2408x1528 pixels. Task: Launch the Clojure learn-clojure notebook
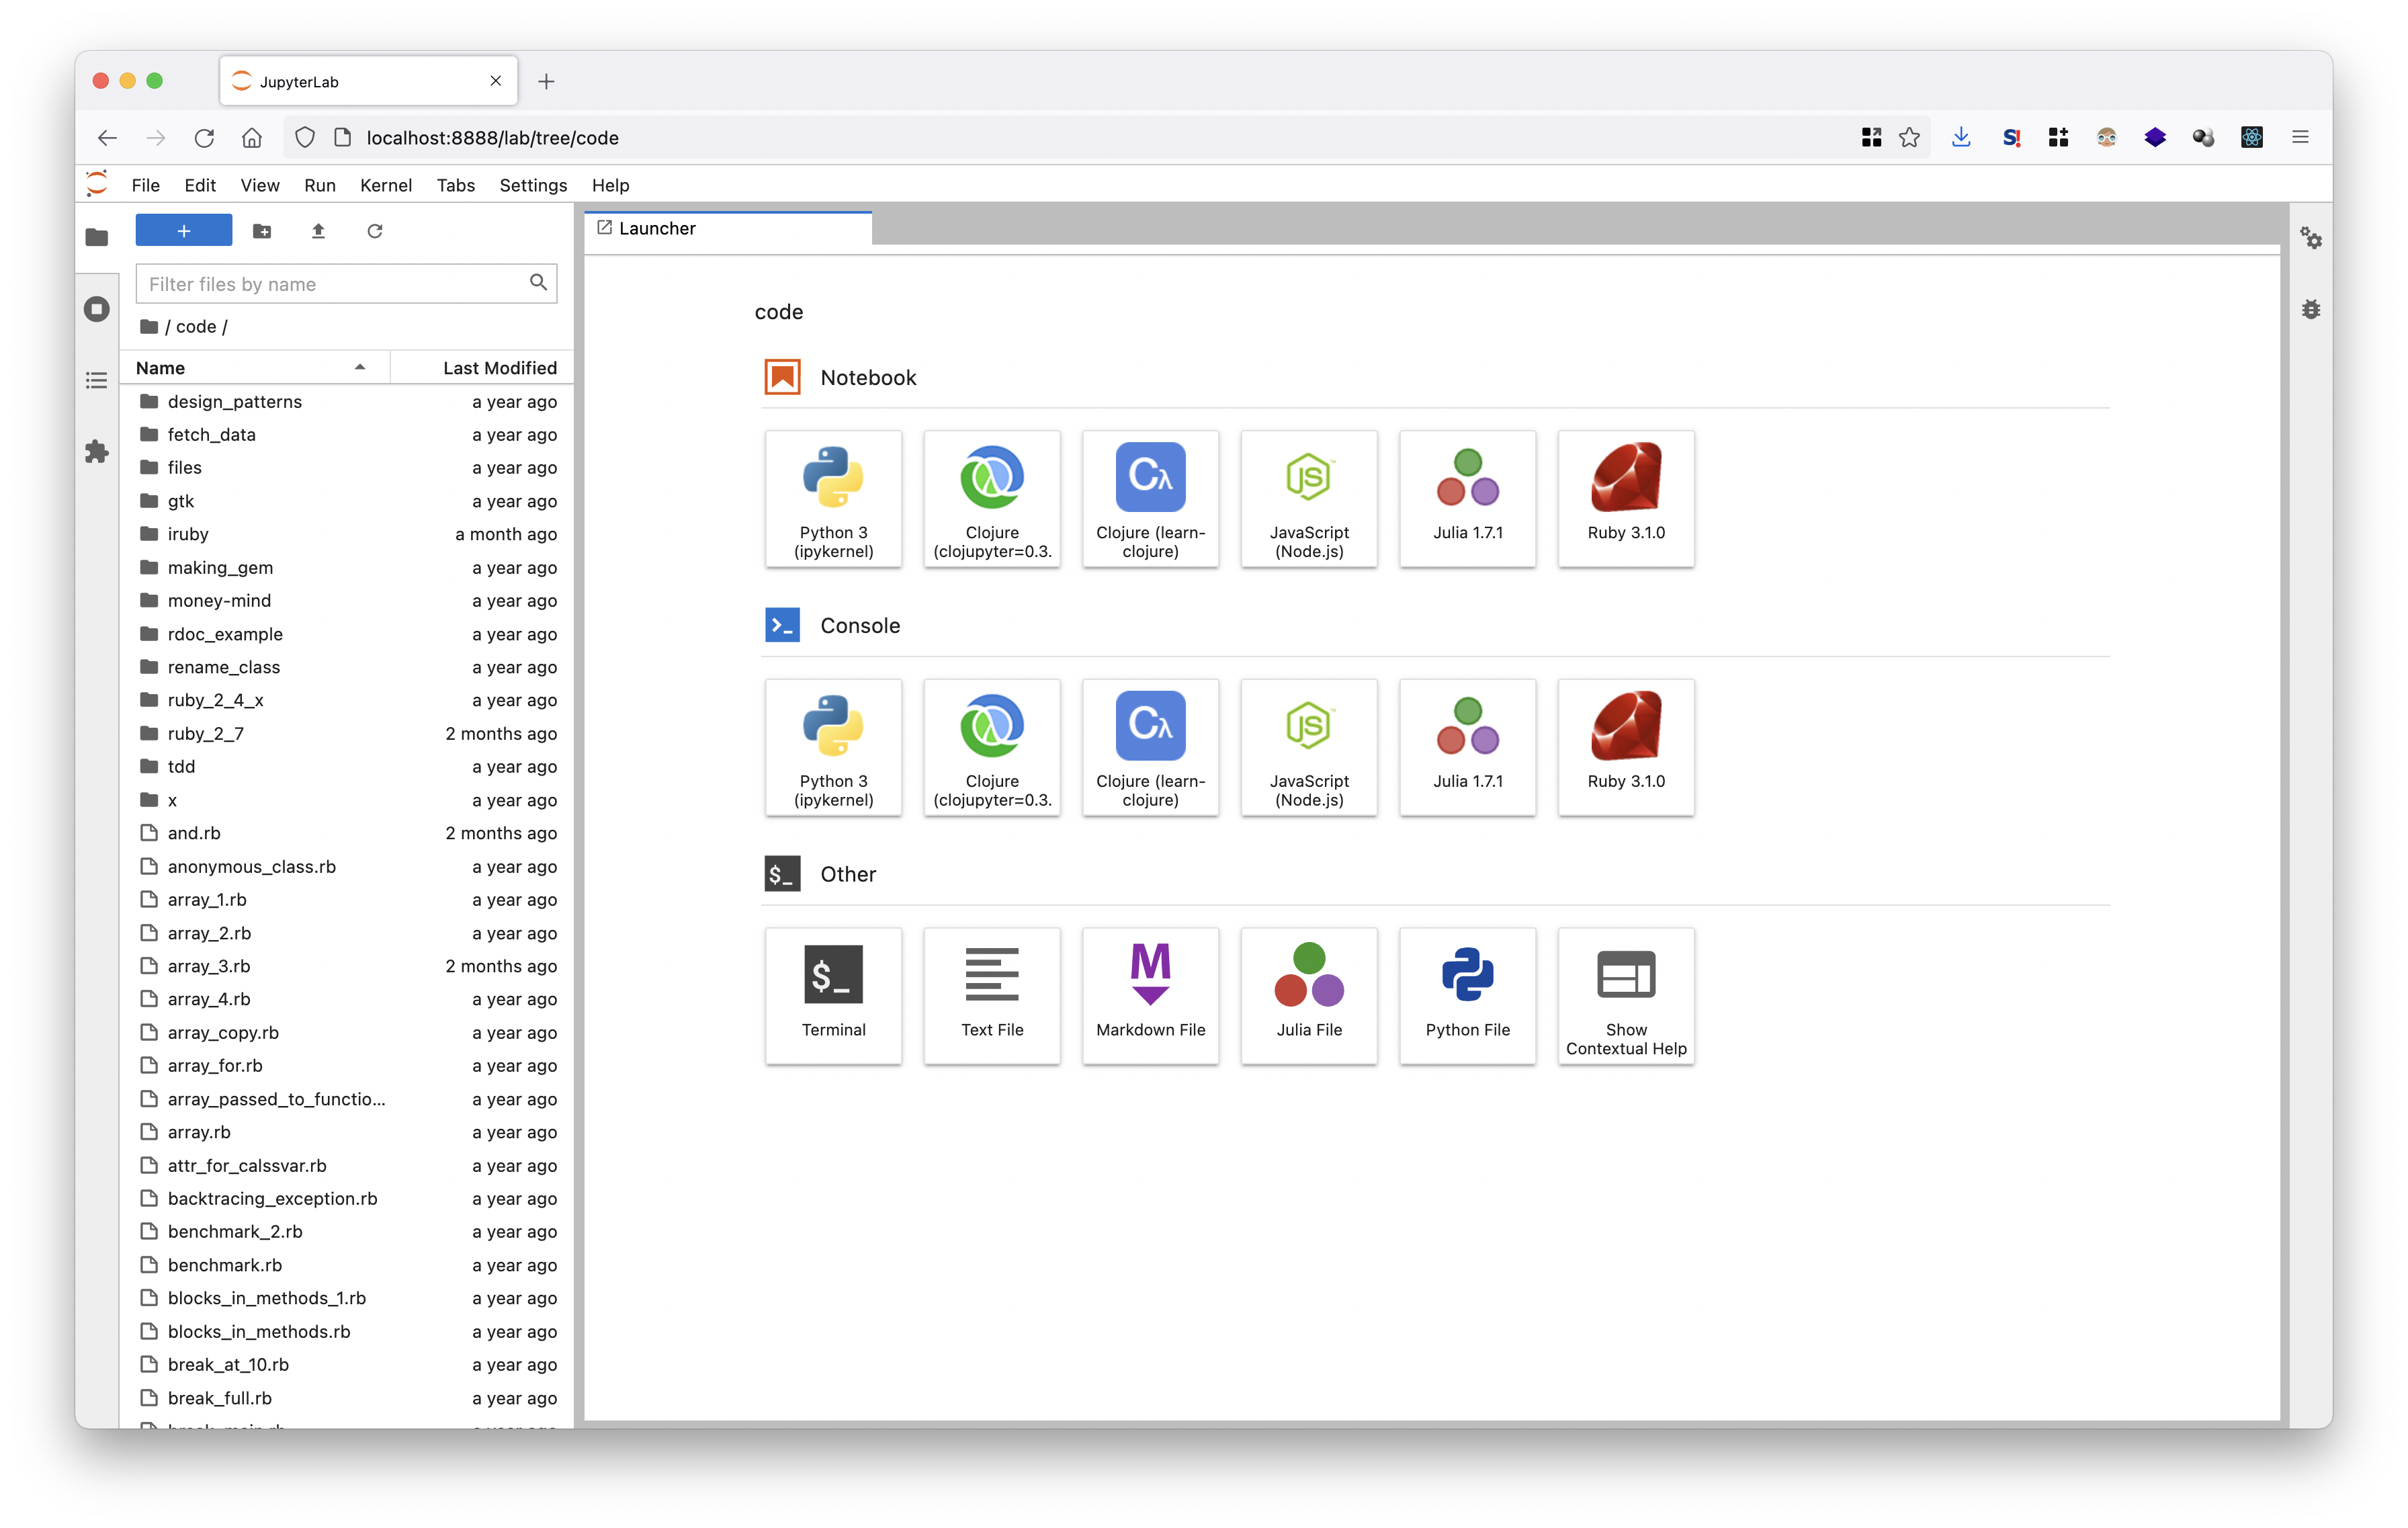point(1150,498)
